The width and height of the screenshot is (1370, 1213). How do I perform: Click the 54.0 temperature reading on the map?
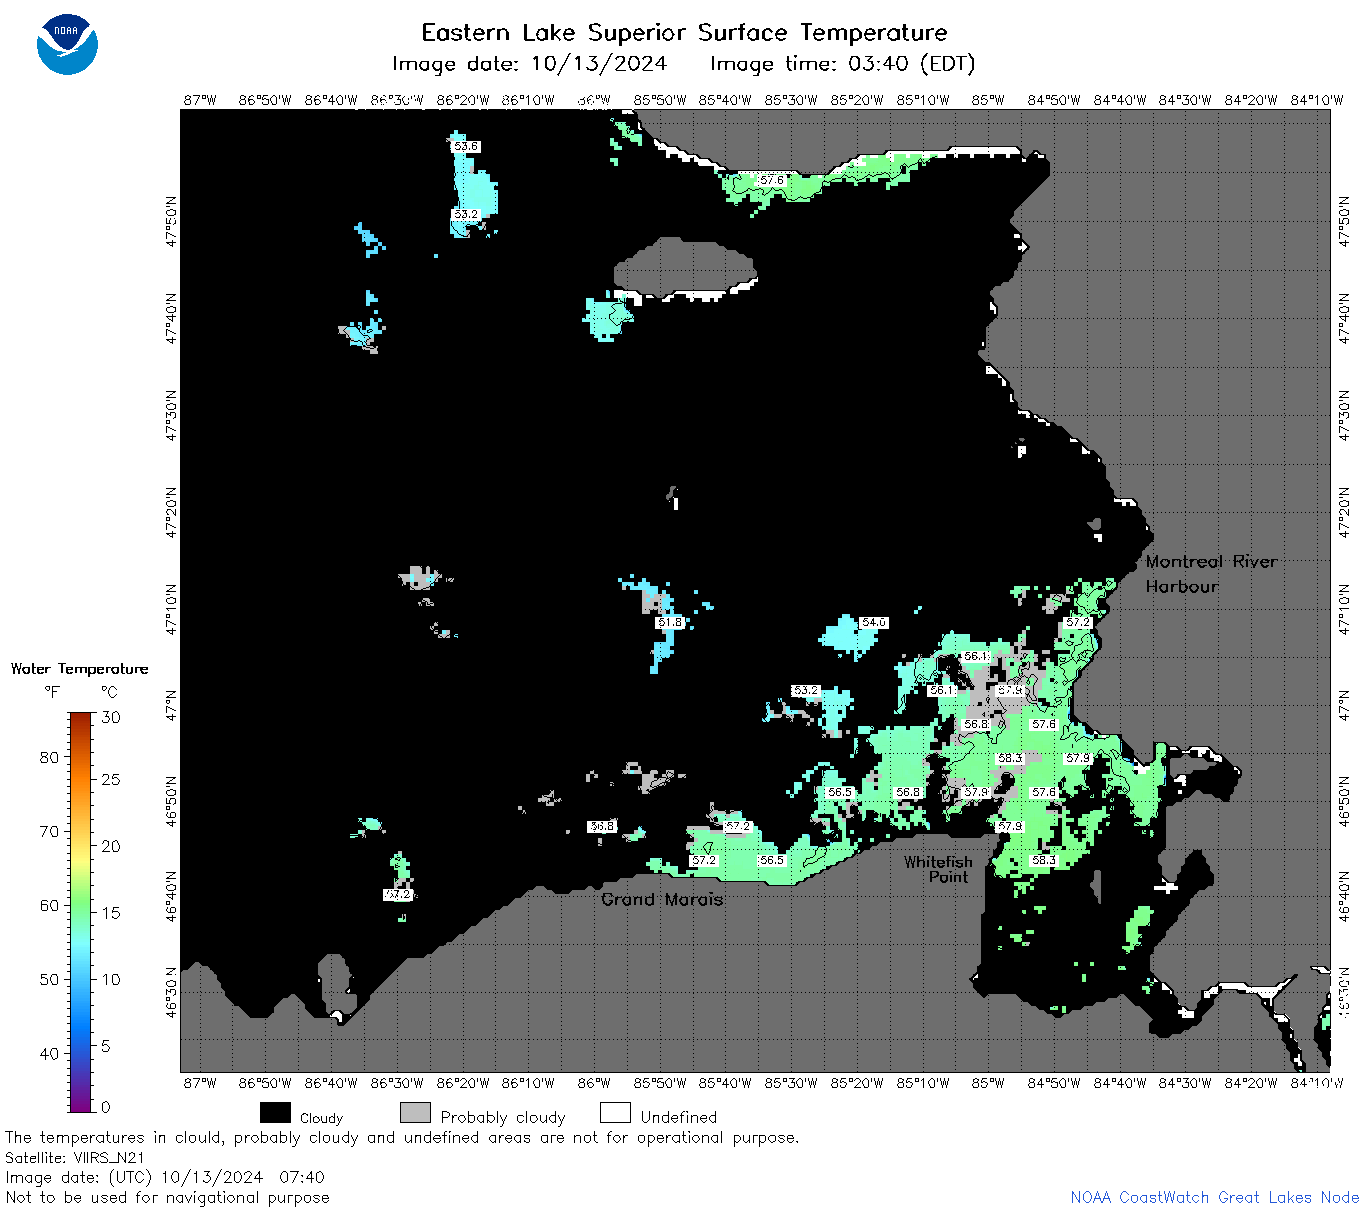[x=874, y=622]
